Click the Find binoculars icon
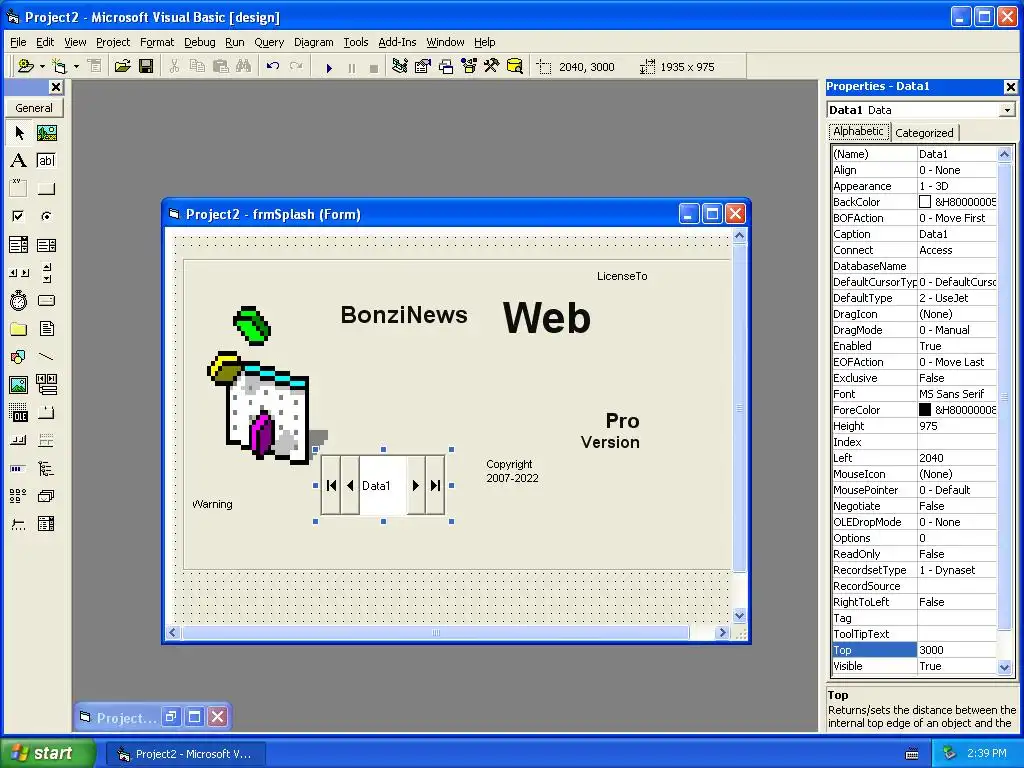Screen dimensions: 1024x768 point(244,66)
